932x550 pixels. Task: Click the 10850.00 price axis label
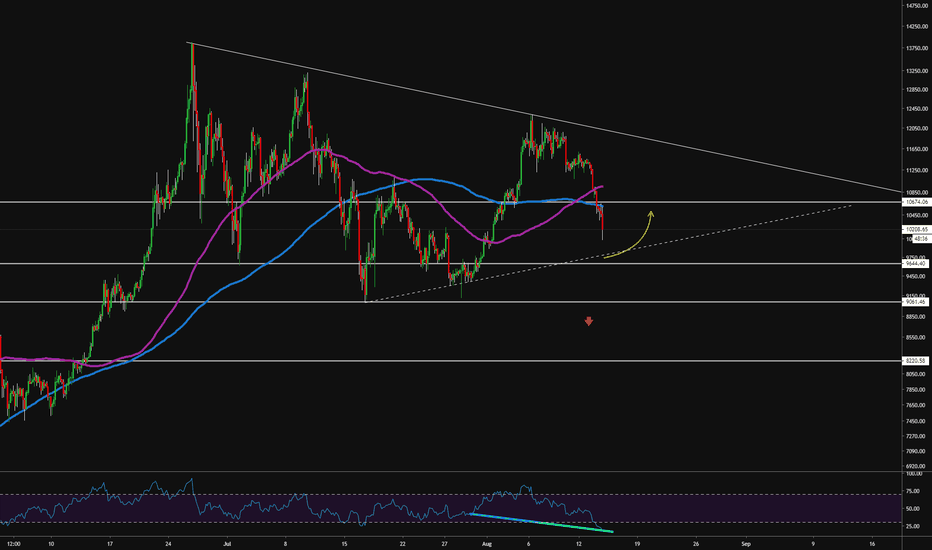pos(918,193)
